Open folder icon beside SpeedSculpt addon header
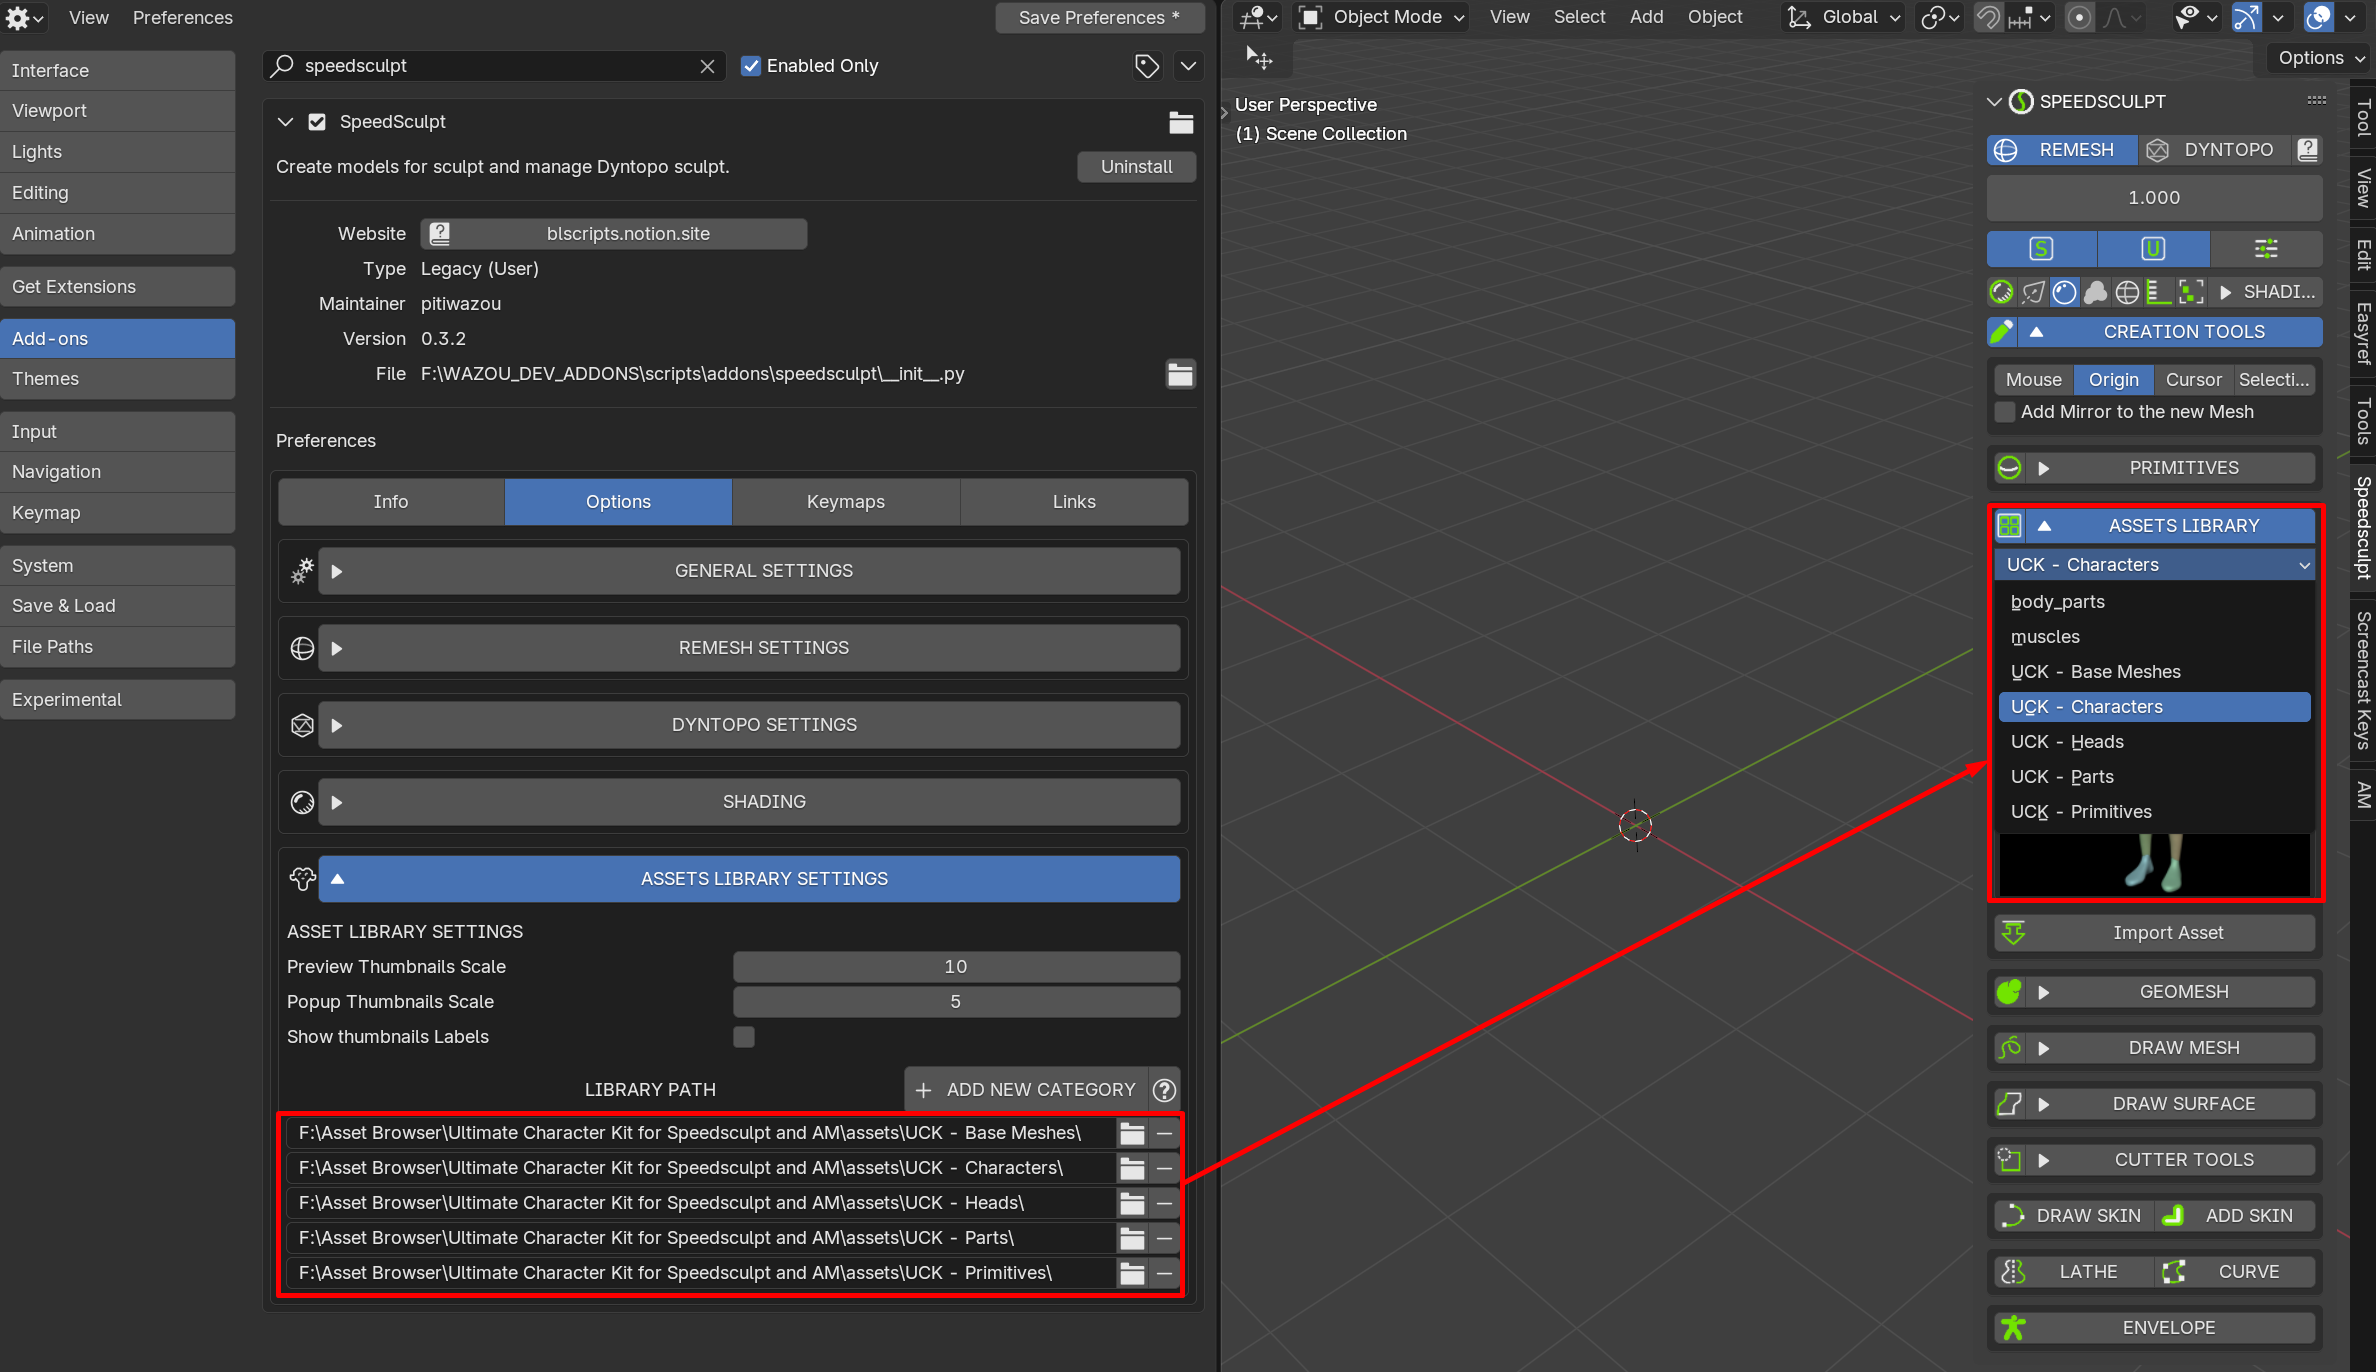This screenshot has height=1372, width=2376. point(1181,122)
